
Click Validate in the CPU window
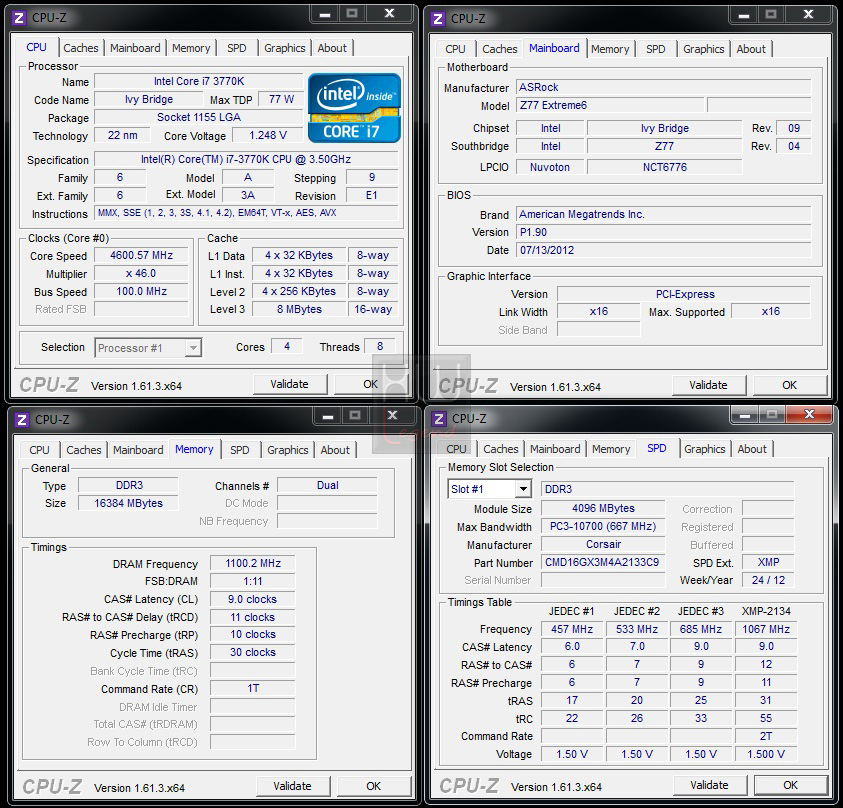pos(290,384)
